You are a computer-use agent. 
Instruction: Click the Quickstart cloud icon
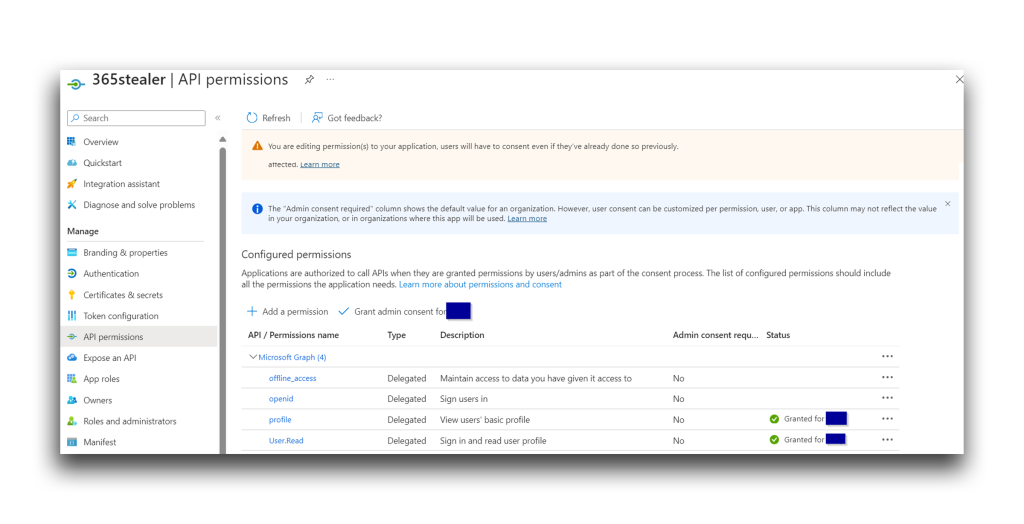click(x=72, y=163)
